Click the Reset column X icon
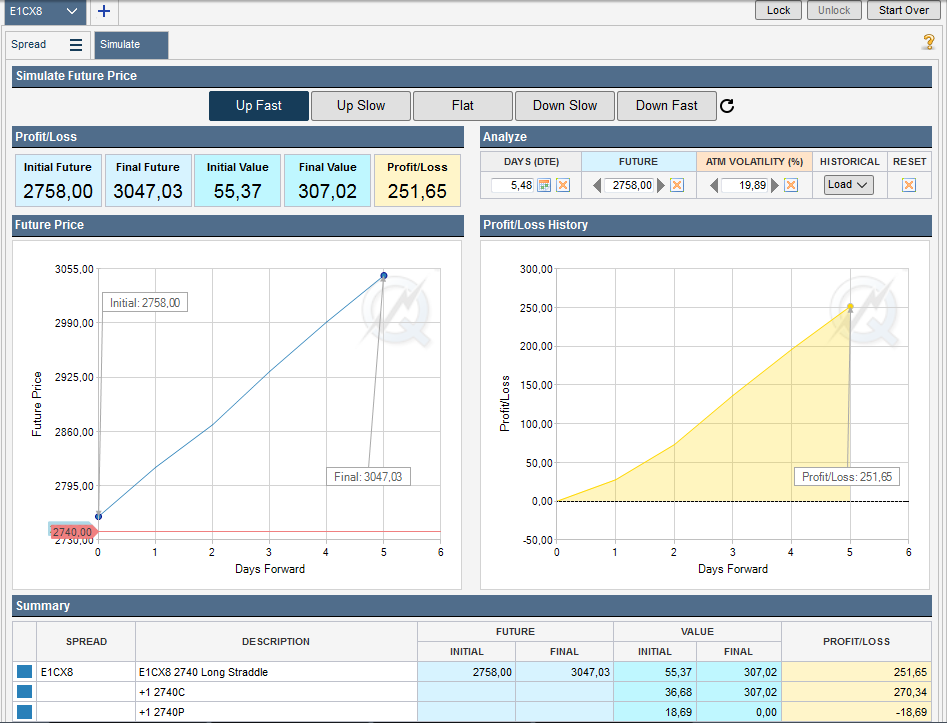Image resolution: width=947 pixels, height=723 pixels. point(909,185)
